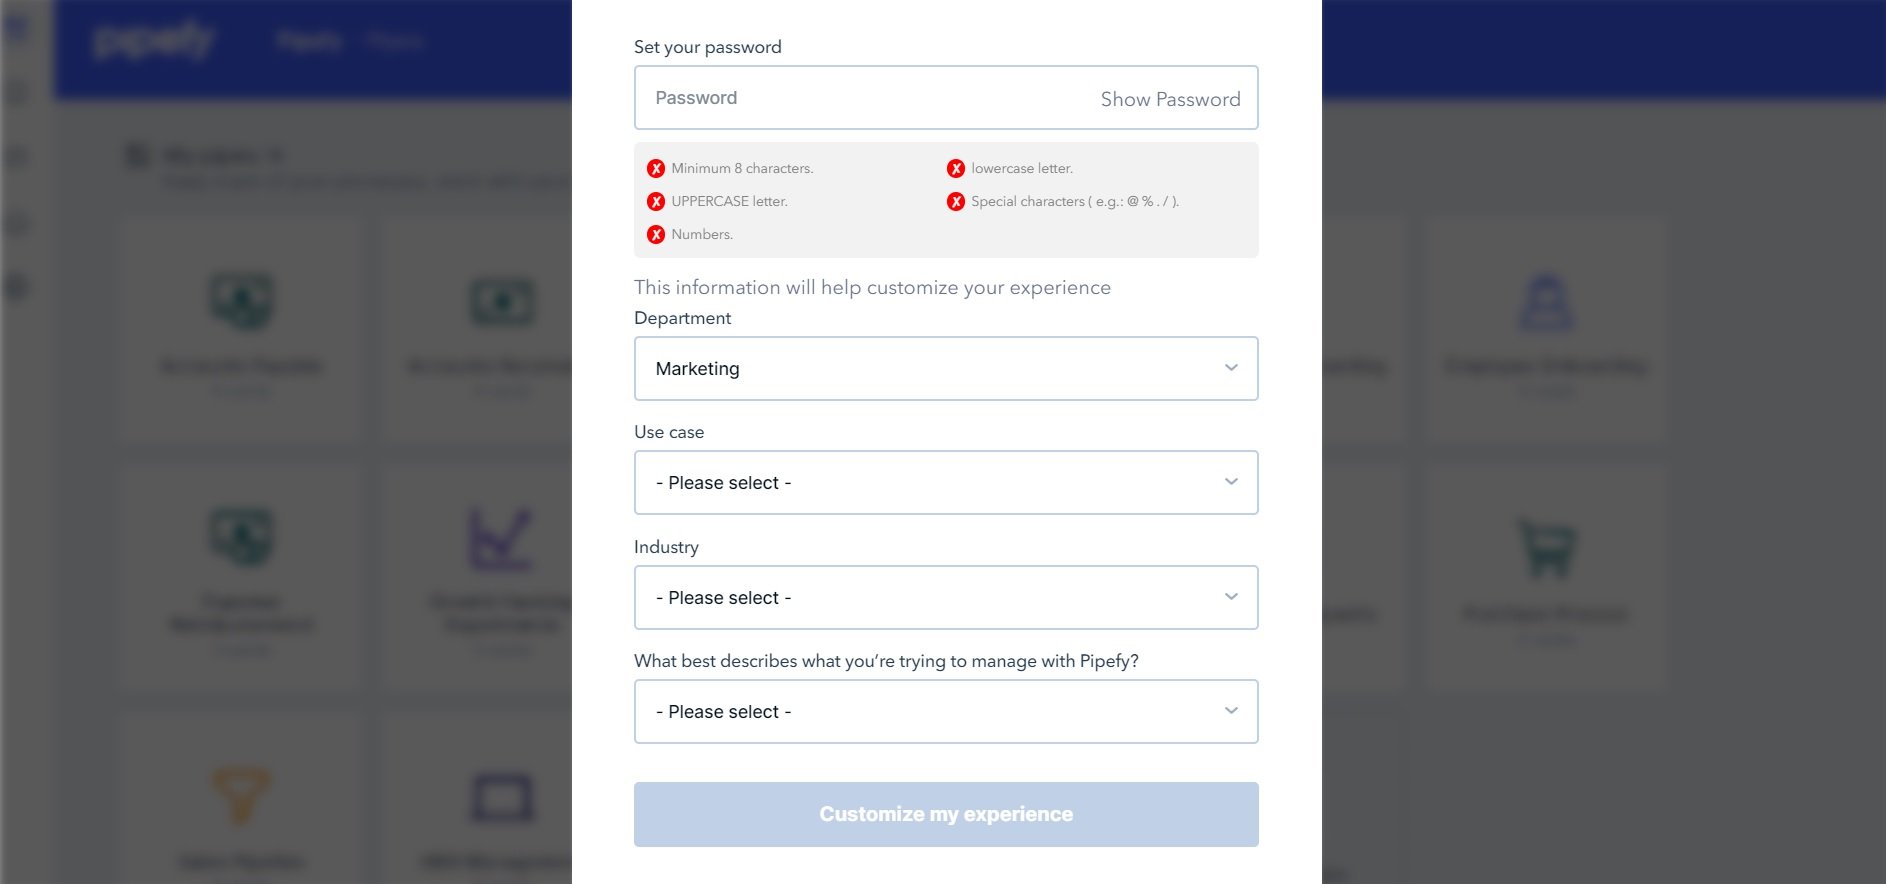Click the red X beside UPPERCASE letter
The height and width of the screenshot is (884, 1886).
(656, 202)
